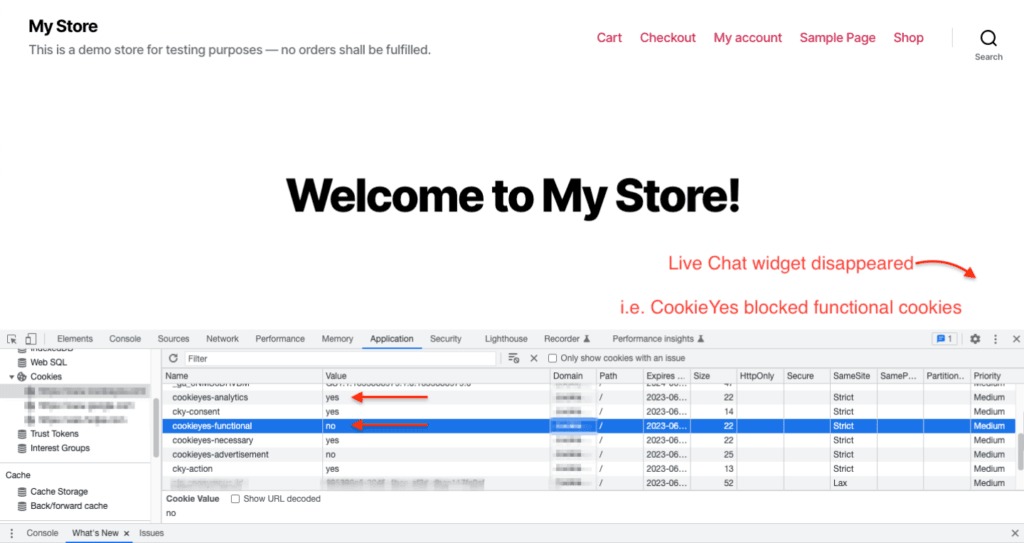
Task: Switch to the drawer Console tab
Action: pyautogui.click(x=42, y=533)
